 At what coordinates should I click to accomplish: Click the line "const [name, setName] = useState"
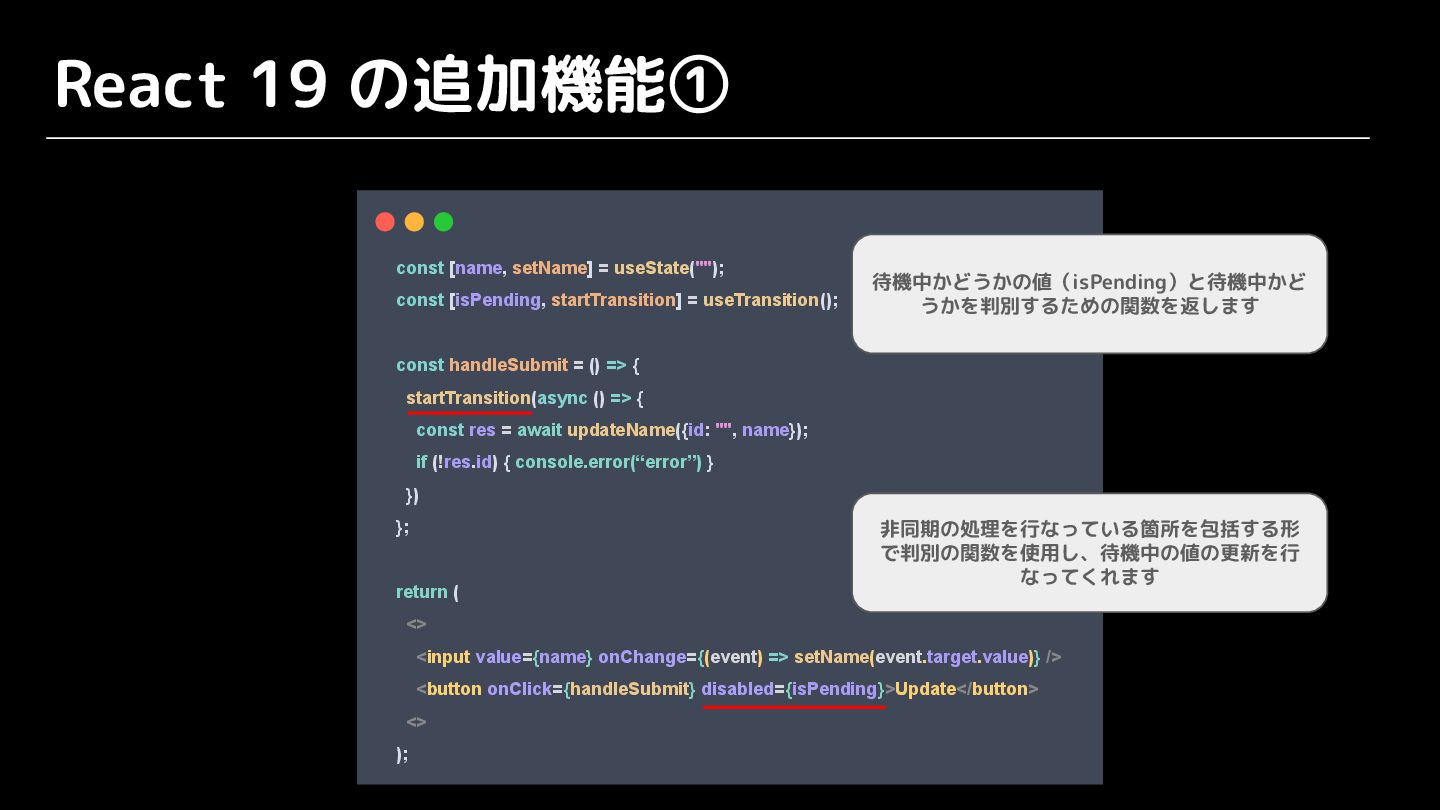pos(560,268)
